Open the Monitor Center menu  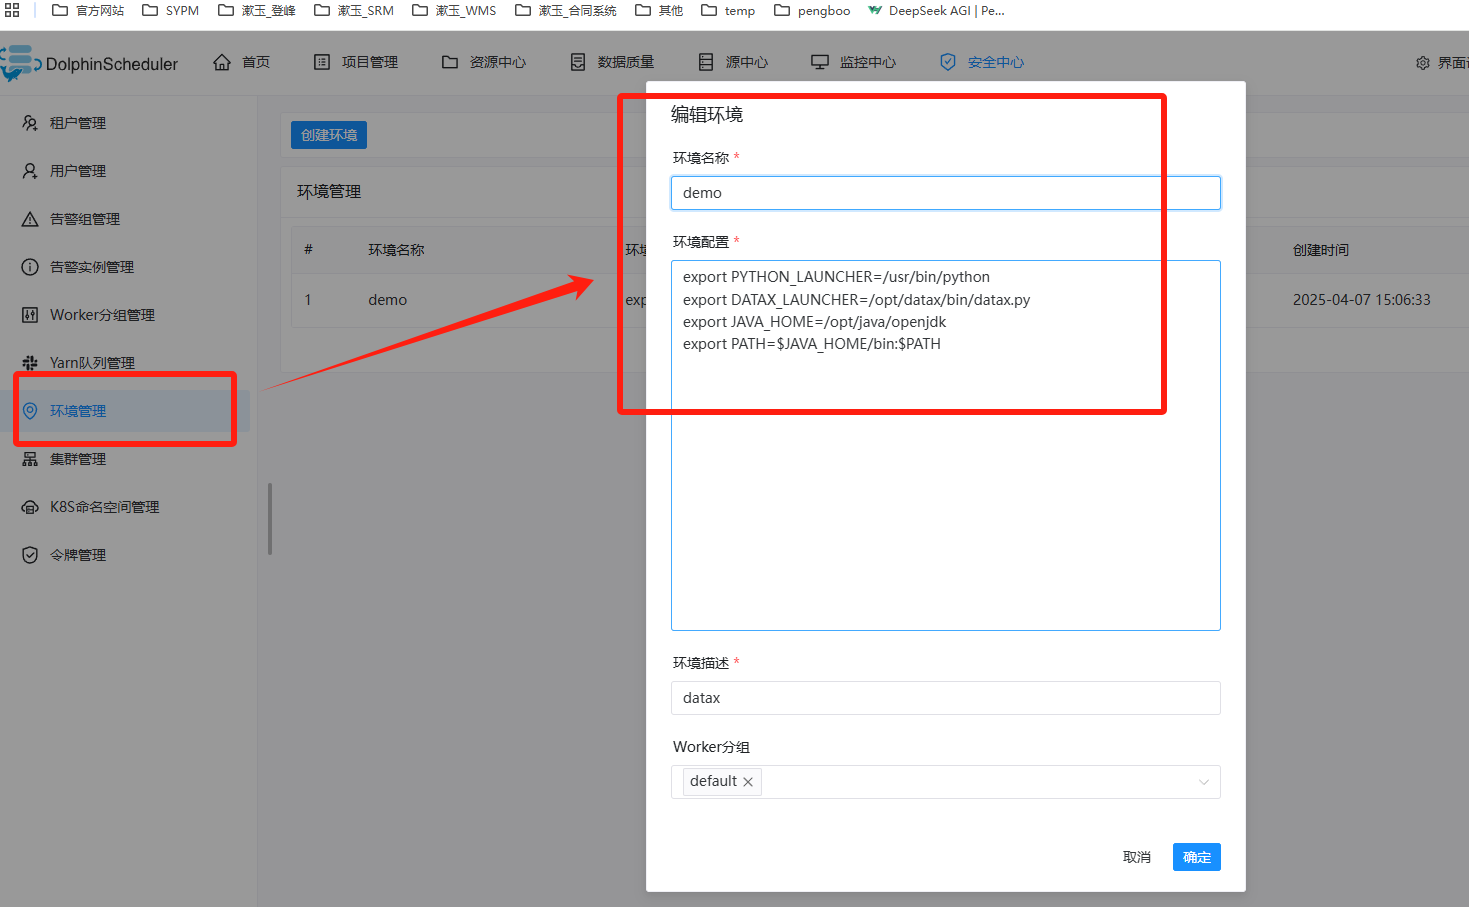tap(854, 62)
